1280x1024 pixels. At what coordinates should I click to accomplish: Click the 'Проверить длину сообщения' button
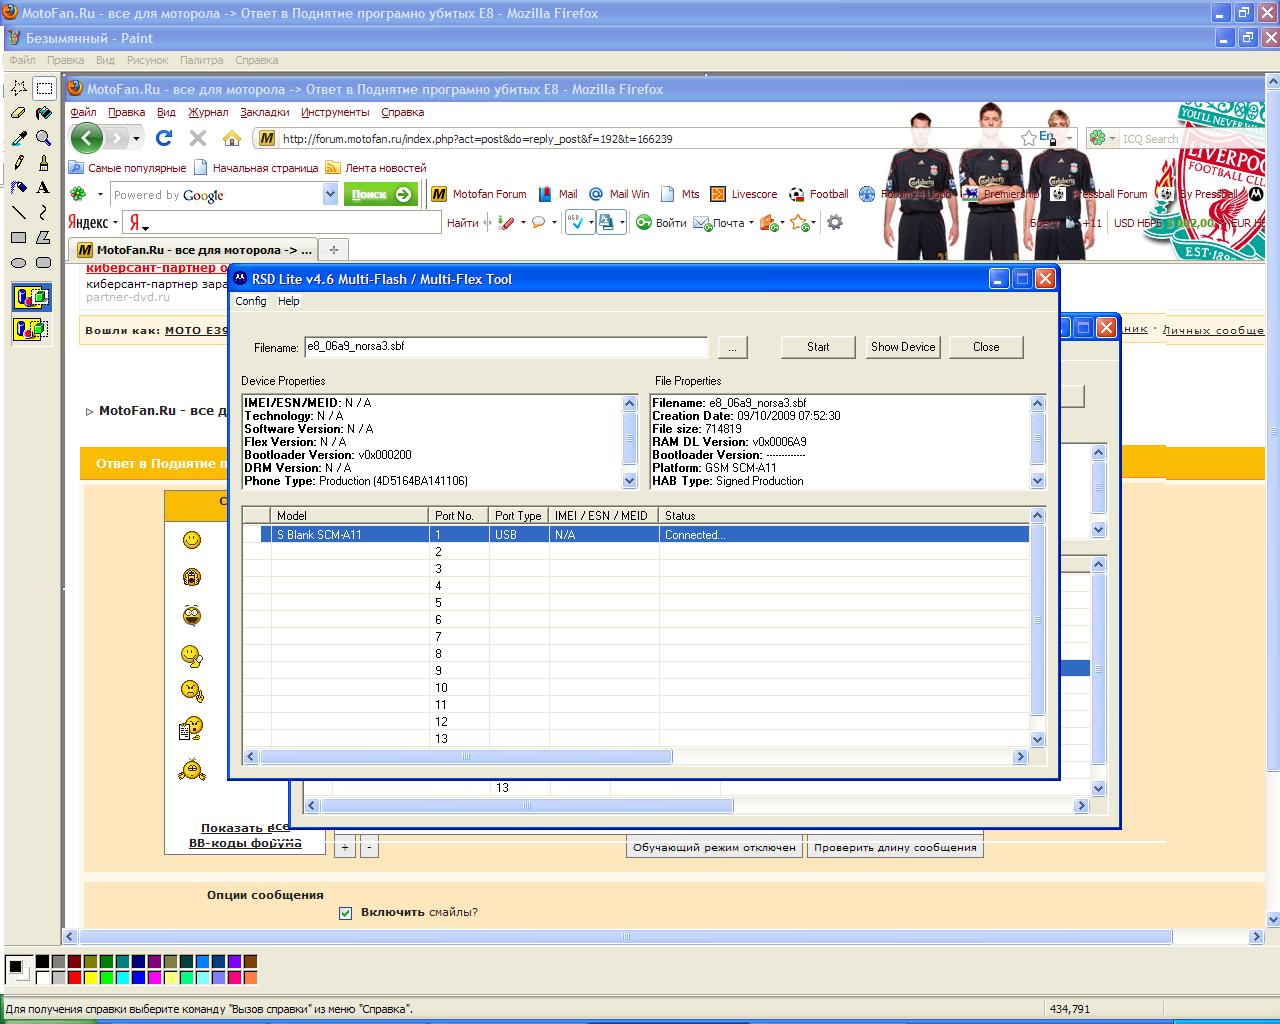click(x=895, y=848)
